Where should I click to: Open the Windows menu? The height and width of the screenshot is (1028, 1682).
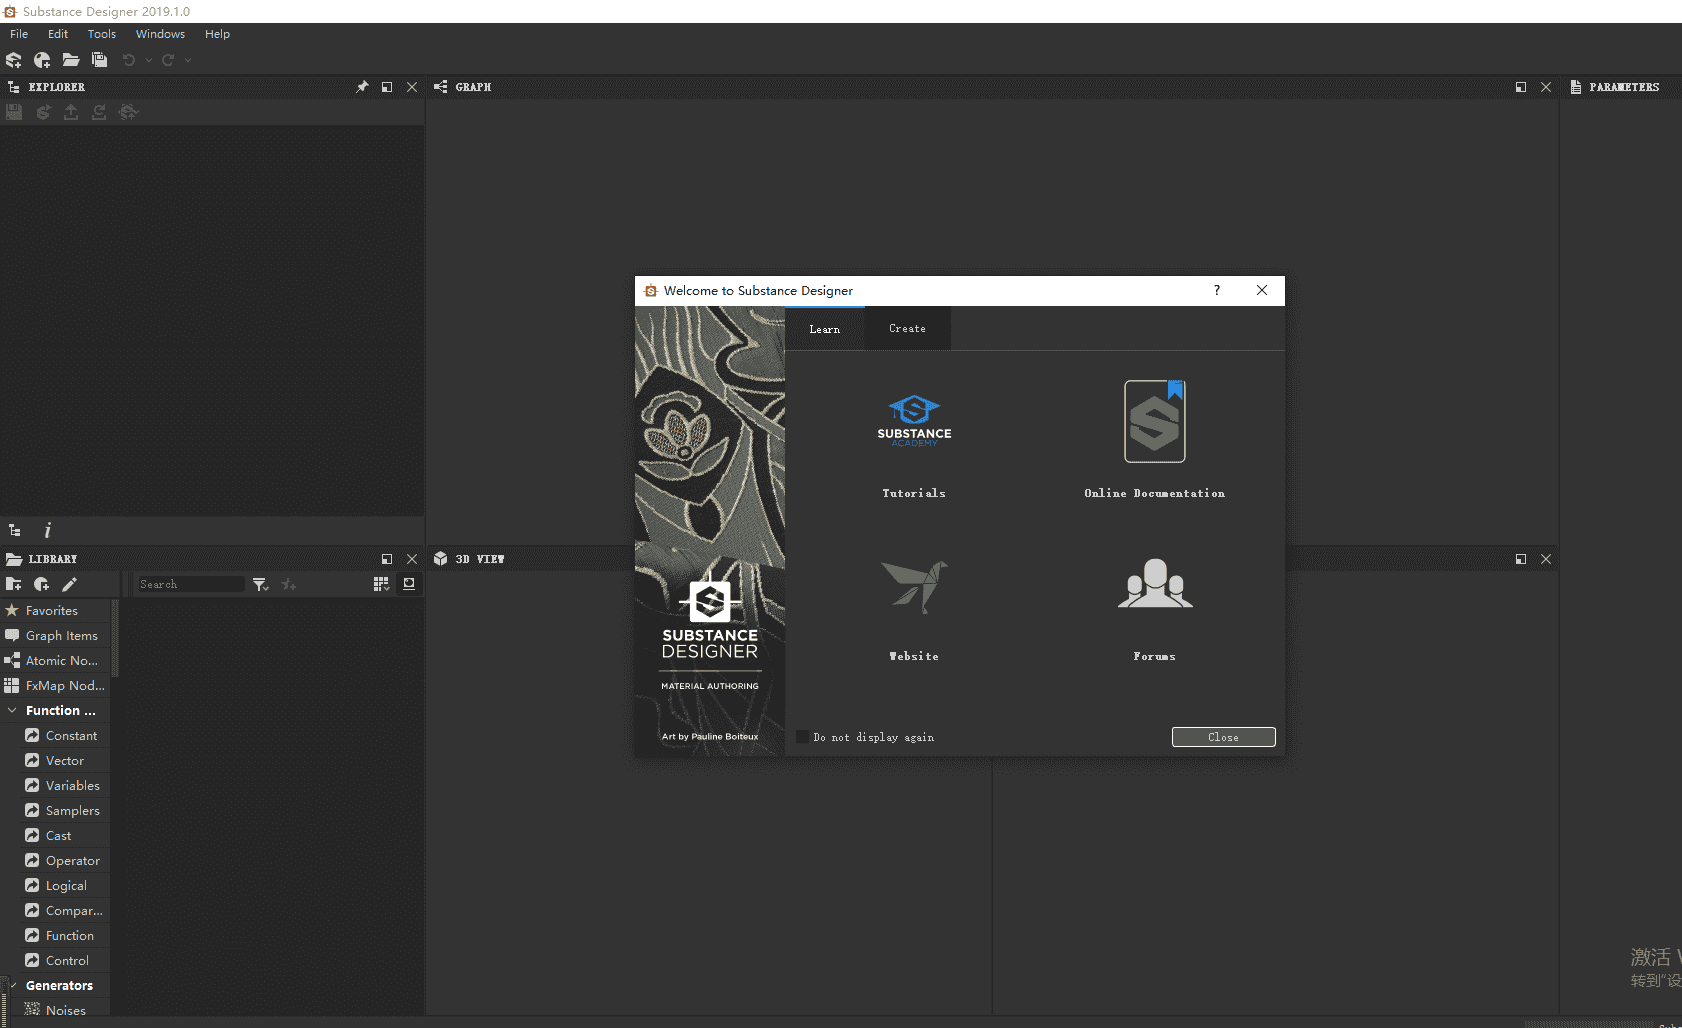click(x=160, y=34)
